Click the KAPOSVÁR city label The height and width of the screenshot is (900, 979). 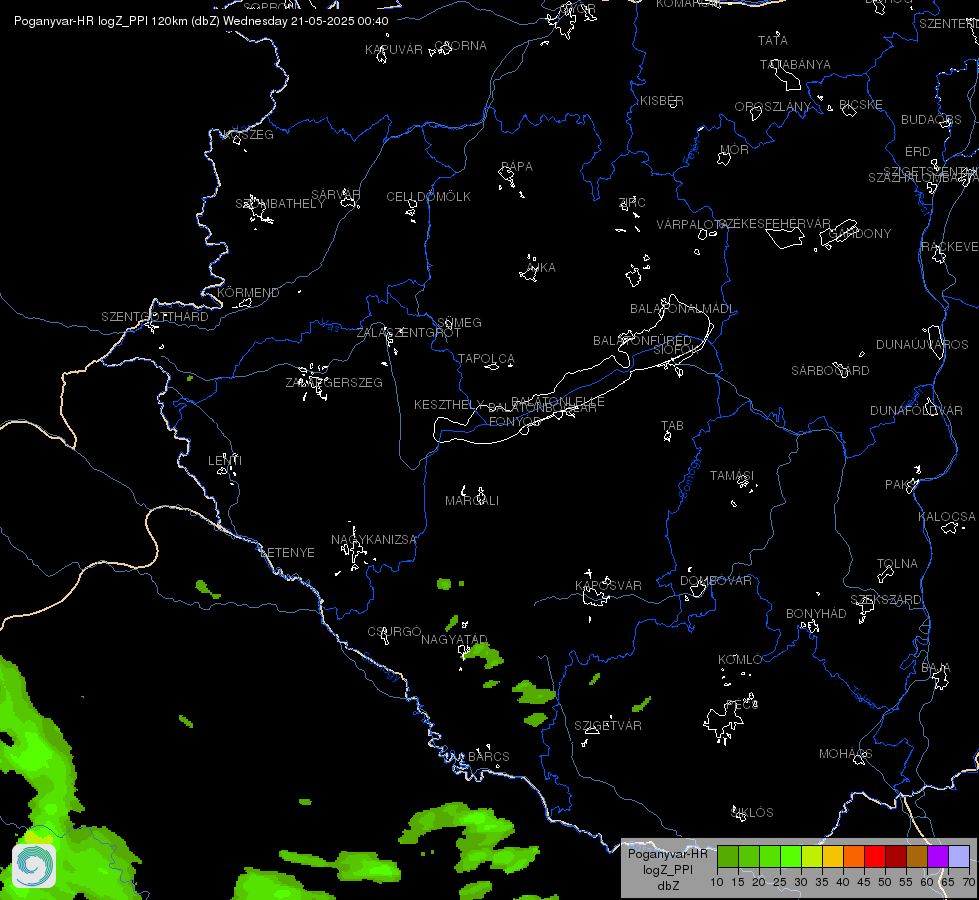point(608,586)
